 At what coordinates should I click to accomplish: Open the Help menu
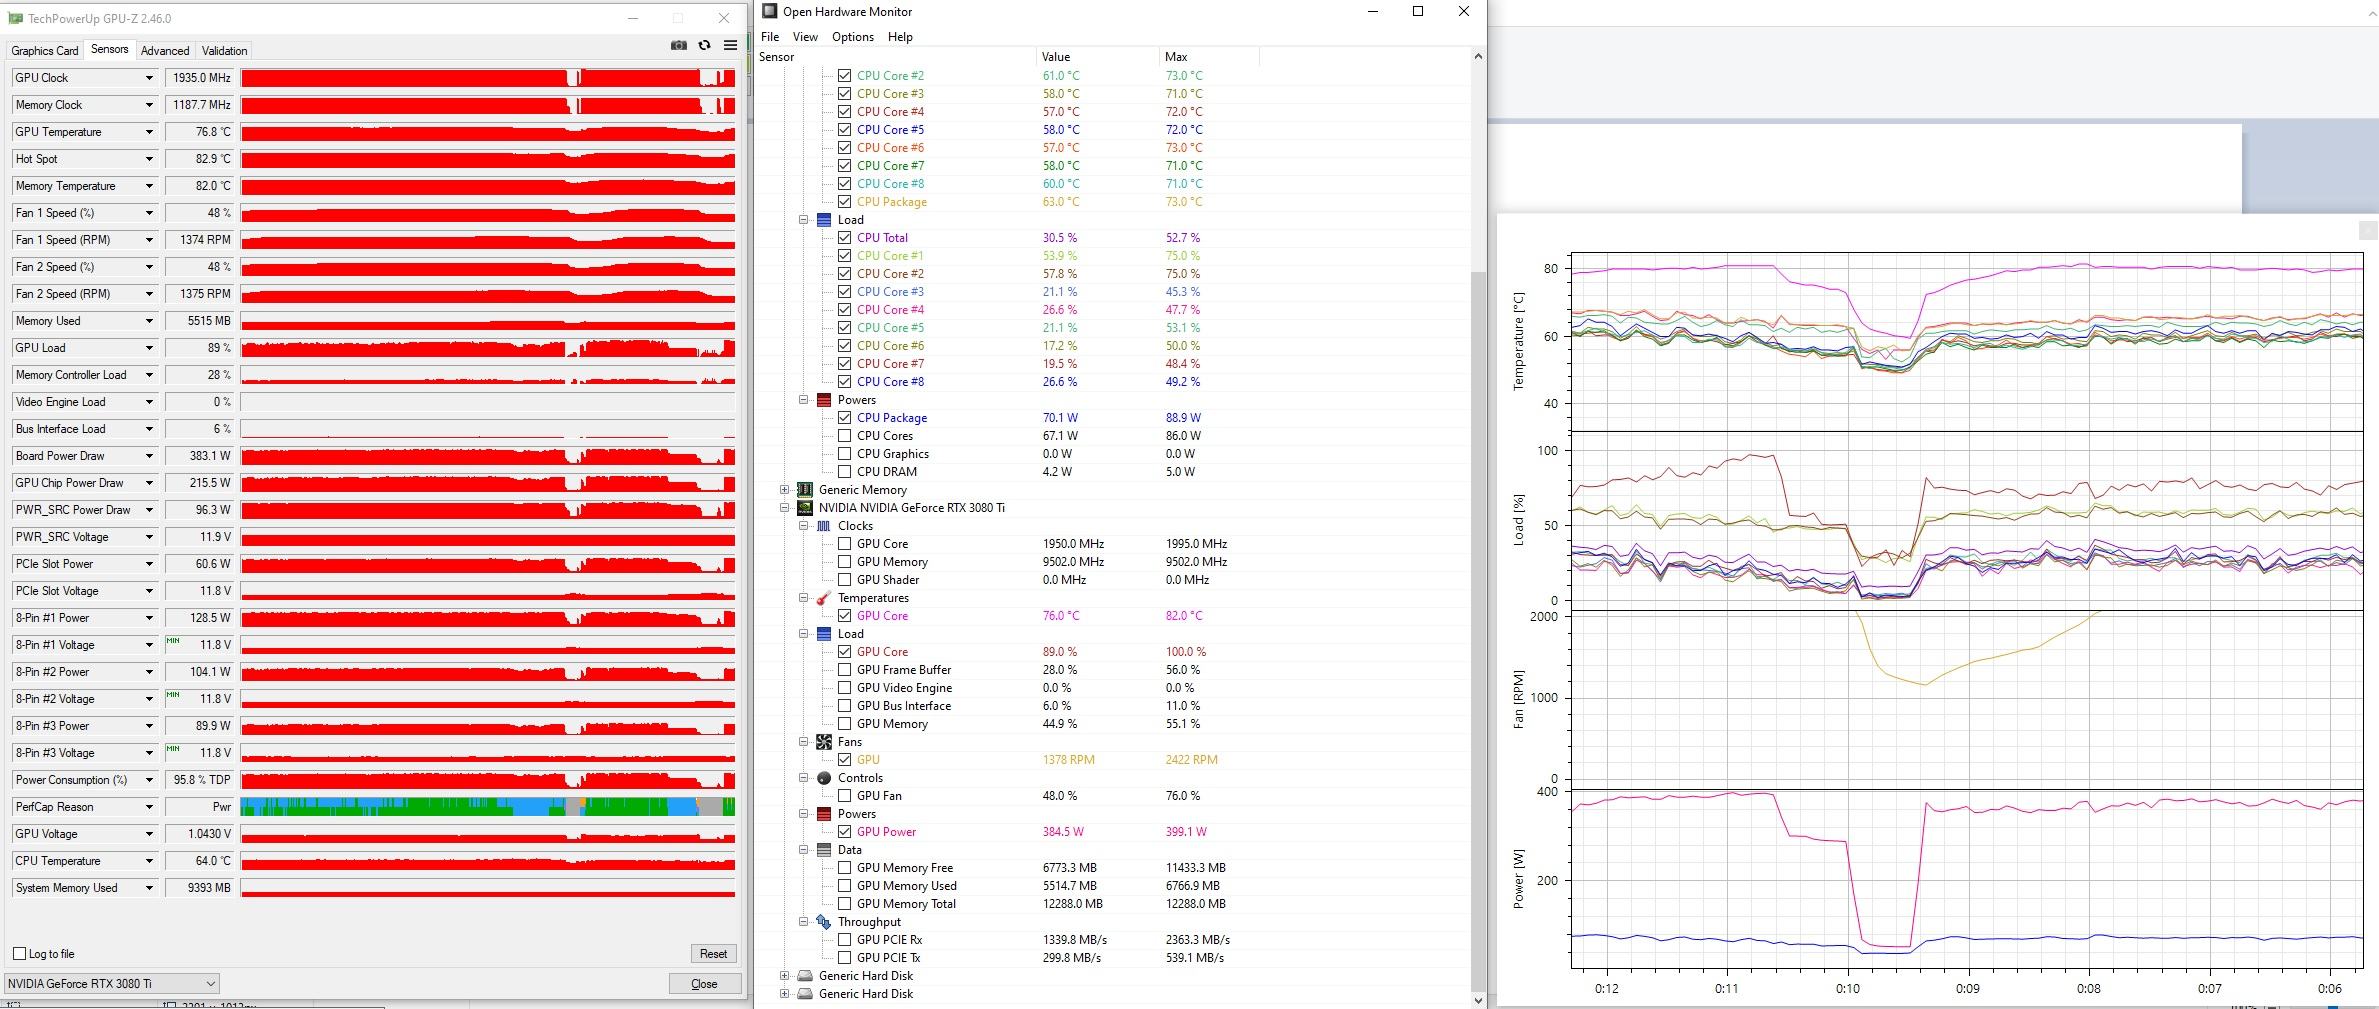pyautogui.click(x=900, y=37)
